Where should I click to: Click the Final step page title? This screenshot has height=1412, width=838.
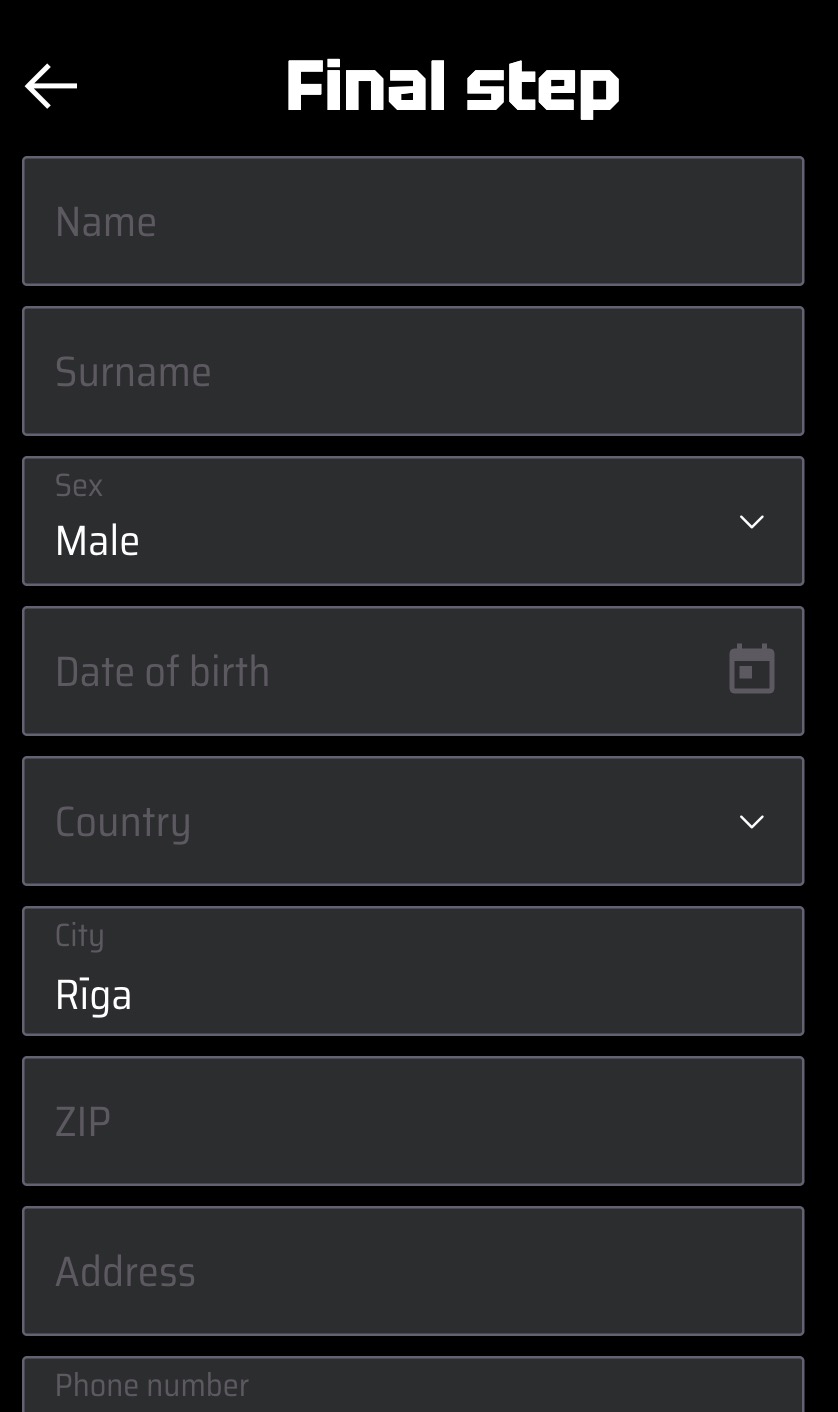[453, 86]
